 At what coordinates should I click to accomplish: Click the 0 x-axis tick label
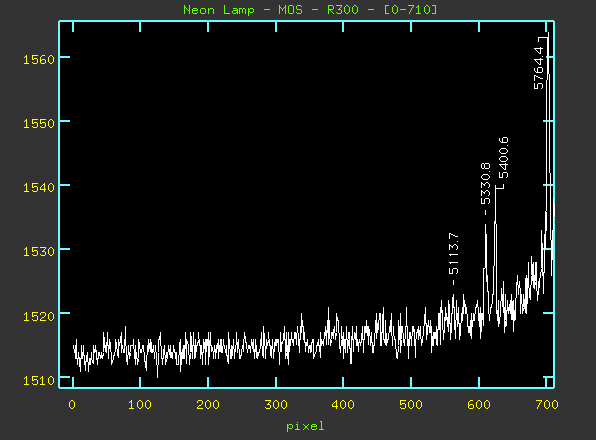72,405
